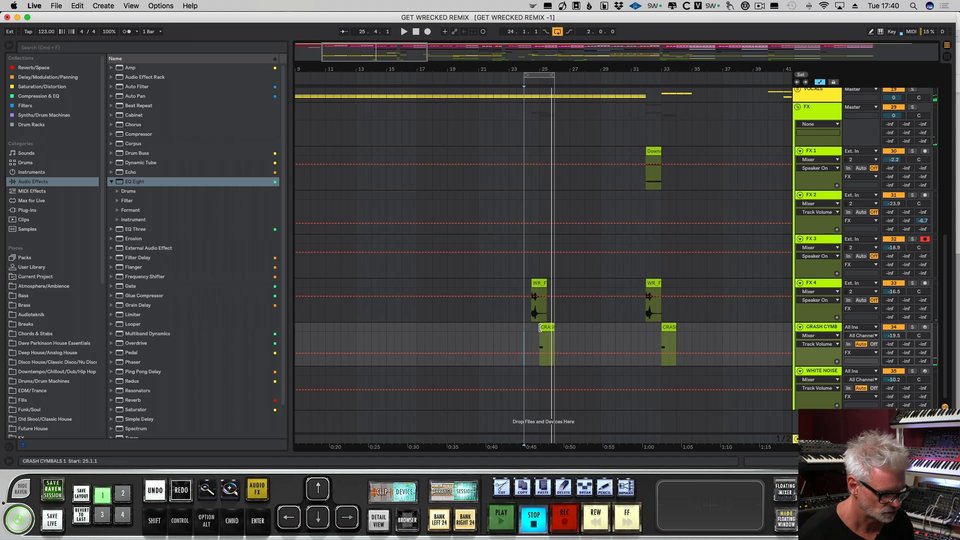Click the Delete icon in Raven toolbar

tap(563, 487)
